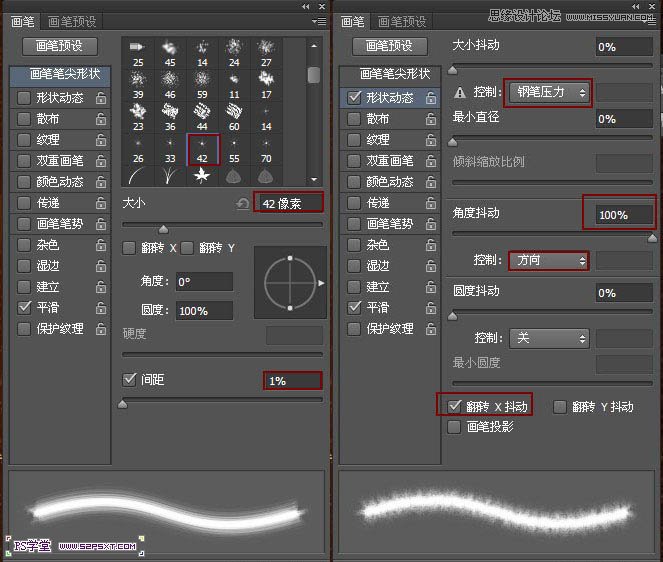Select the size-26 brush tip

click(138, 150)
